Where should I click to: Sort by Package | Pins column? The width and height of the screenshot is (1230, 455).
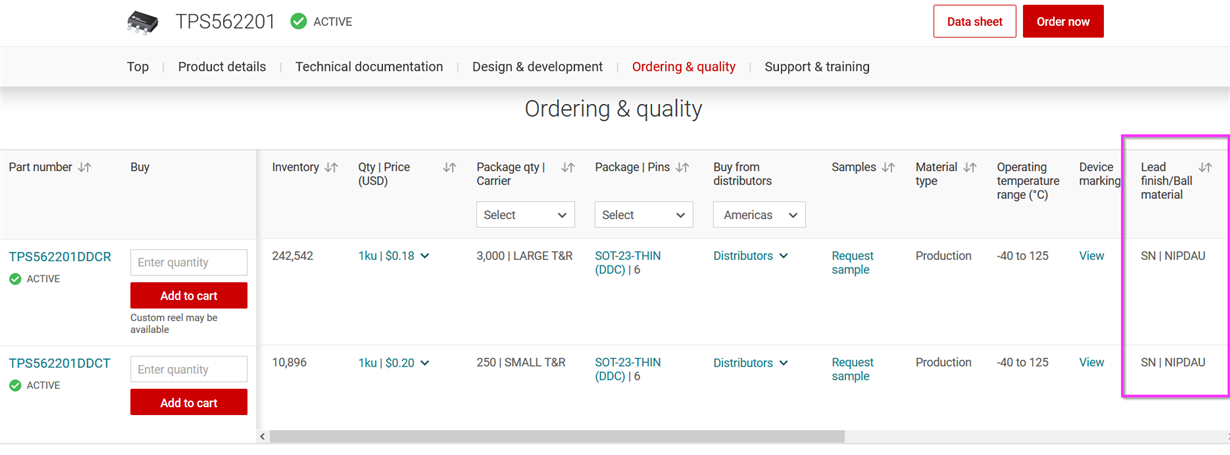(682, 168)
